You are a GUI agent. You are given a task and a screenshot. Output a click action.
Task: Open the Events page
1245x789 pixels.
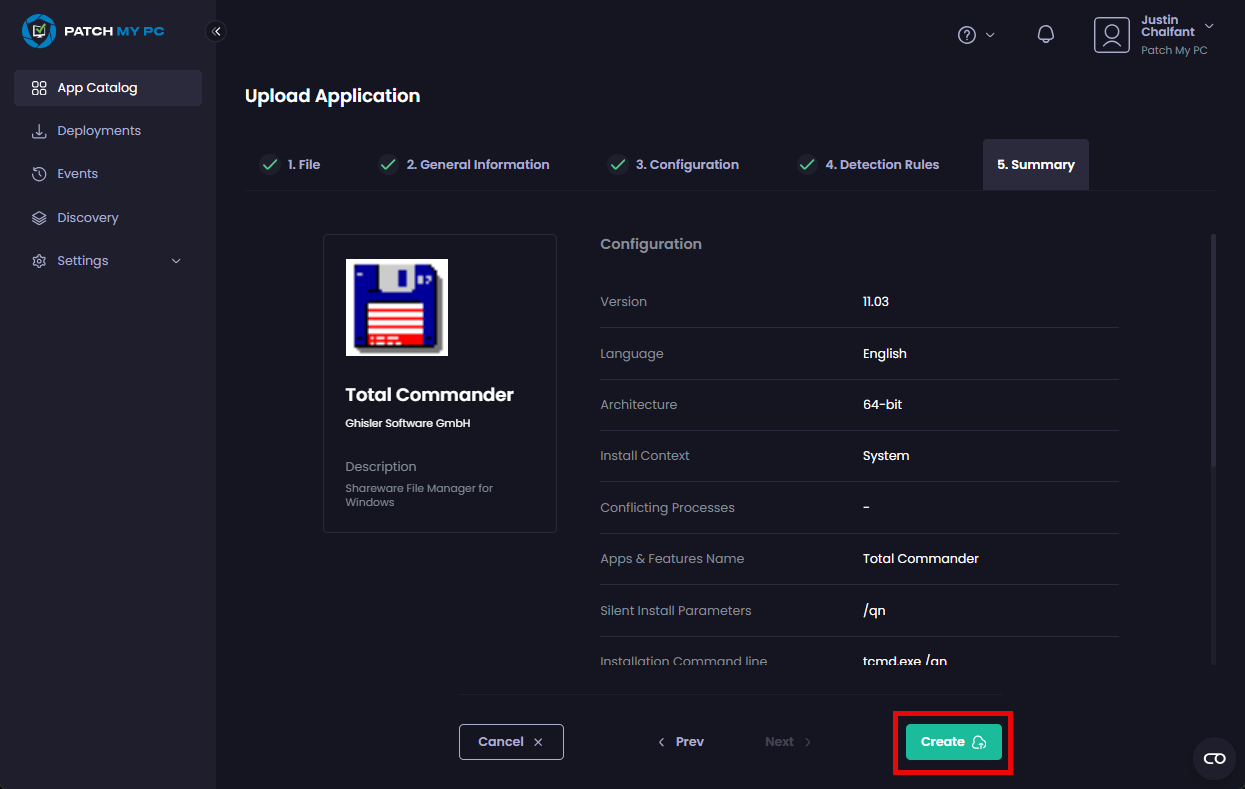77,174
